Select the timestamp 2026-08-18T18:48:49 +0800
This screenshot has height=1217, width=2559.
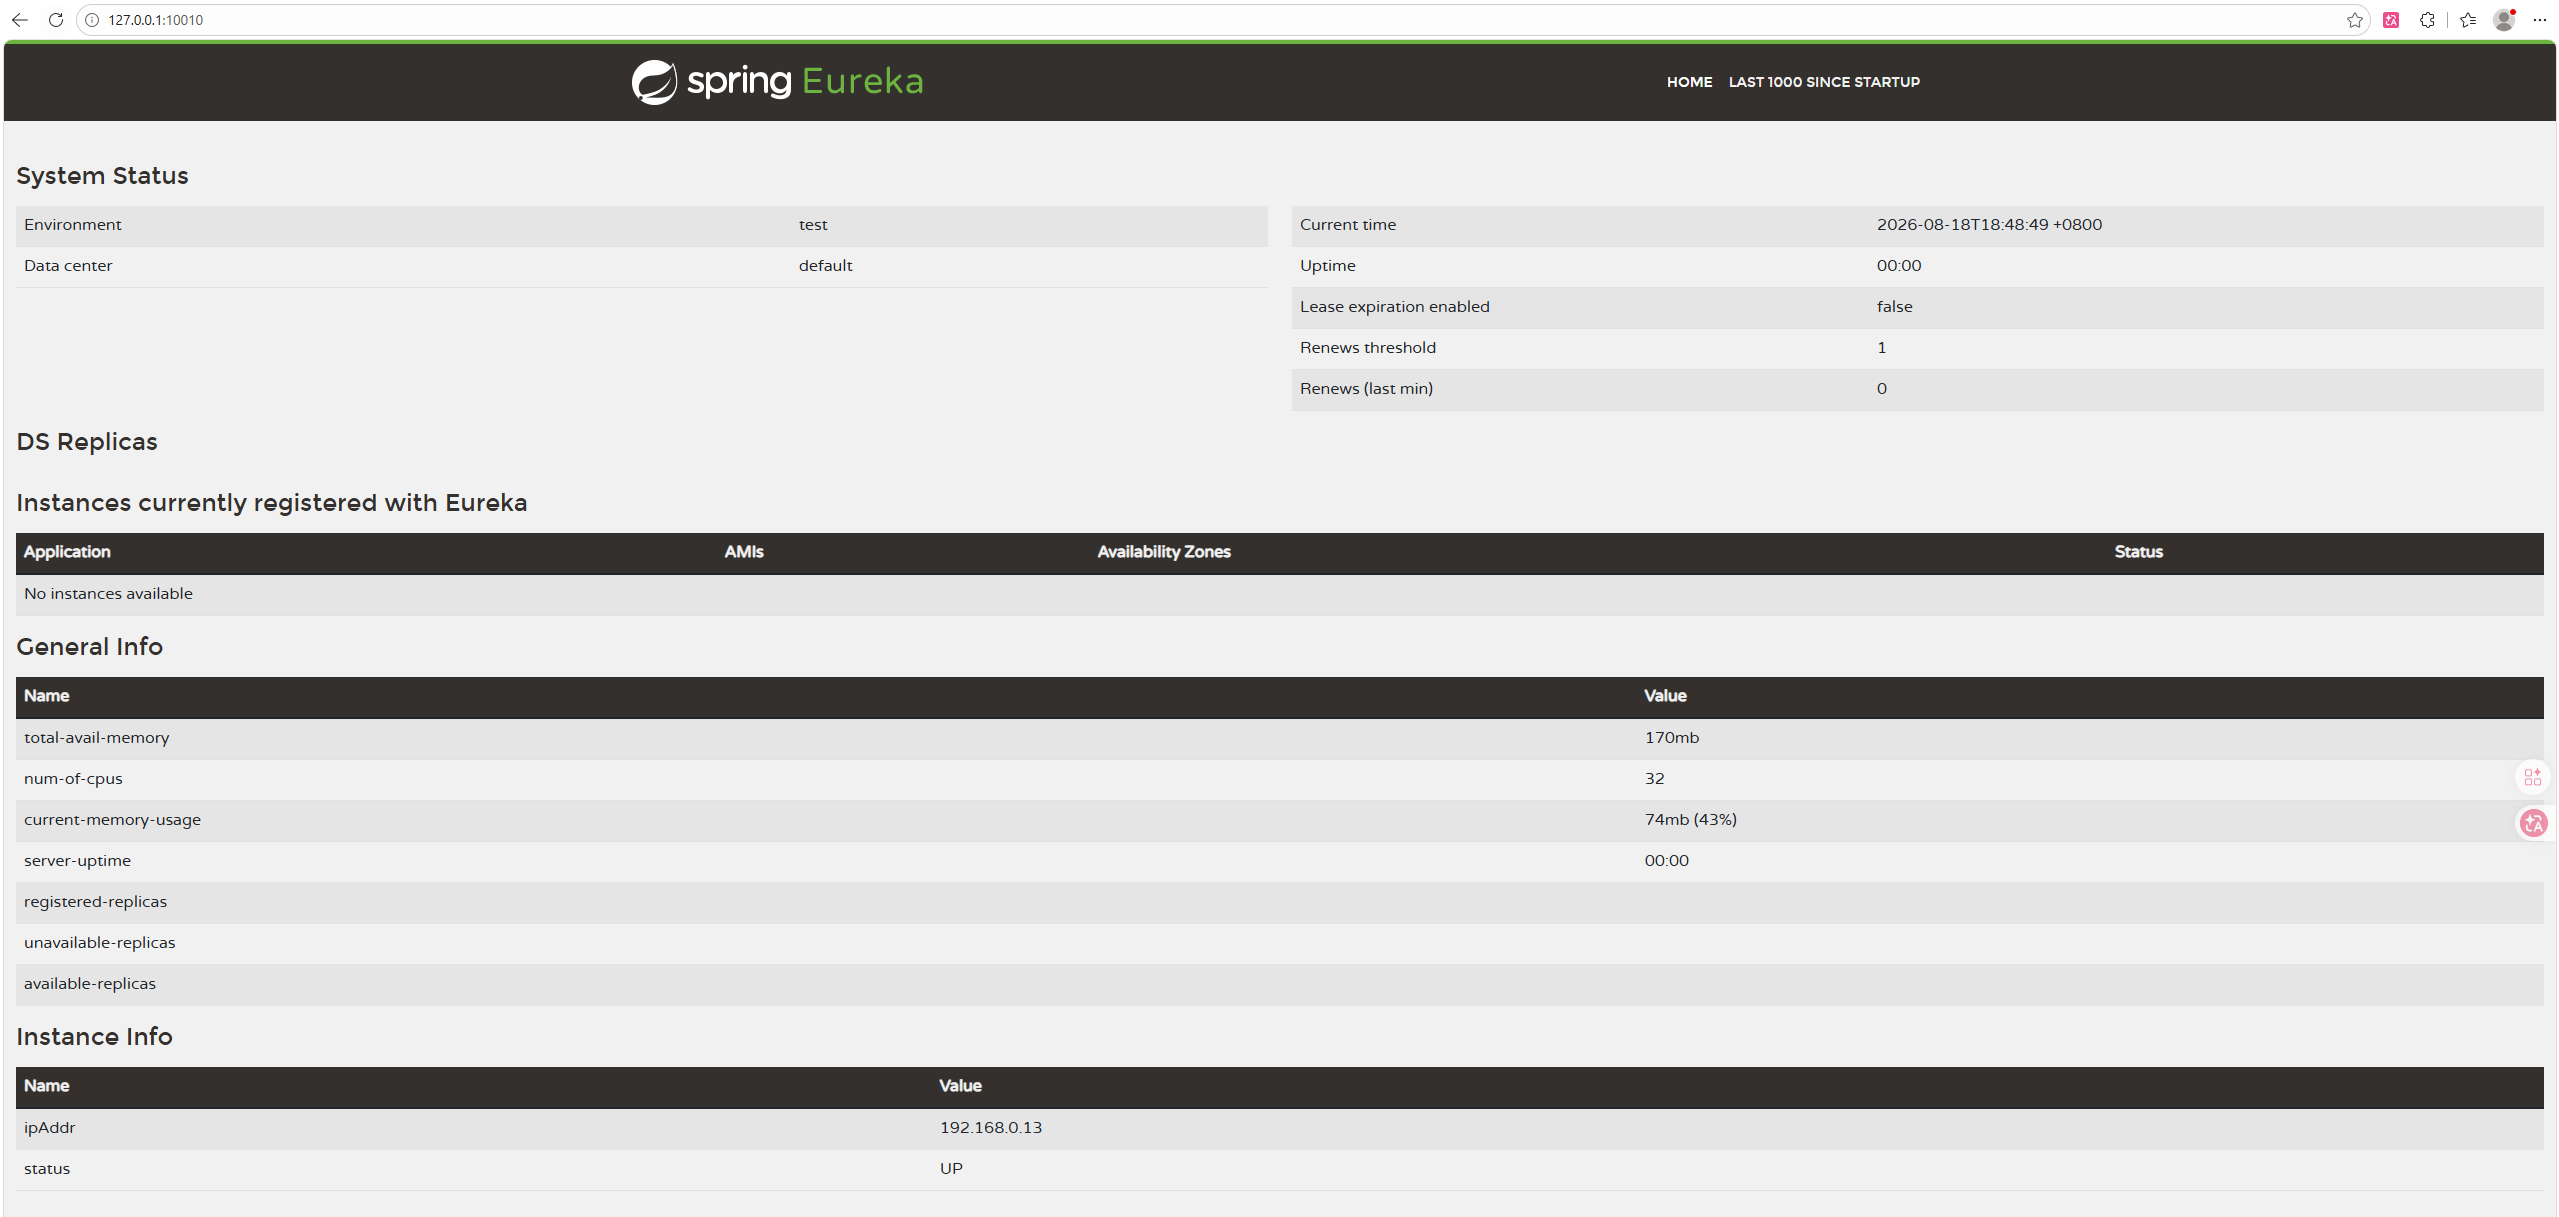(1989, 225)
